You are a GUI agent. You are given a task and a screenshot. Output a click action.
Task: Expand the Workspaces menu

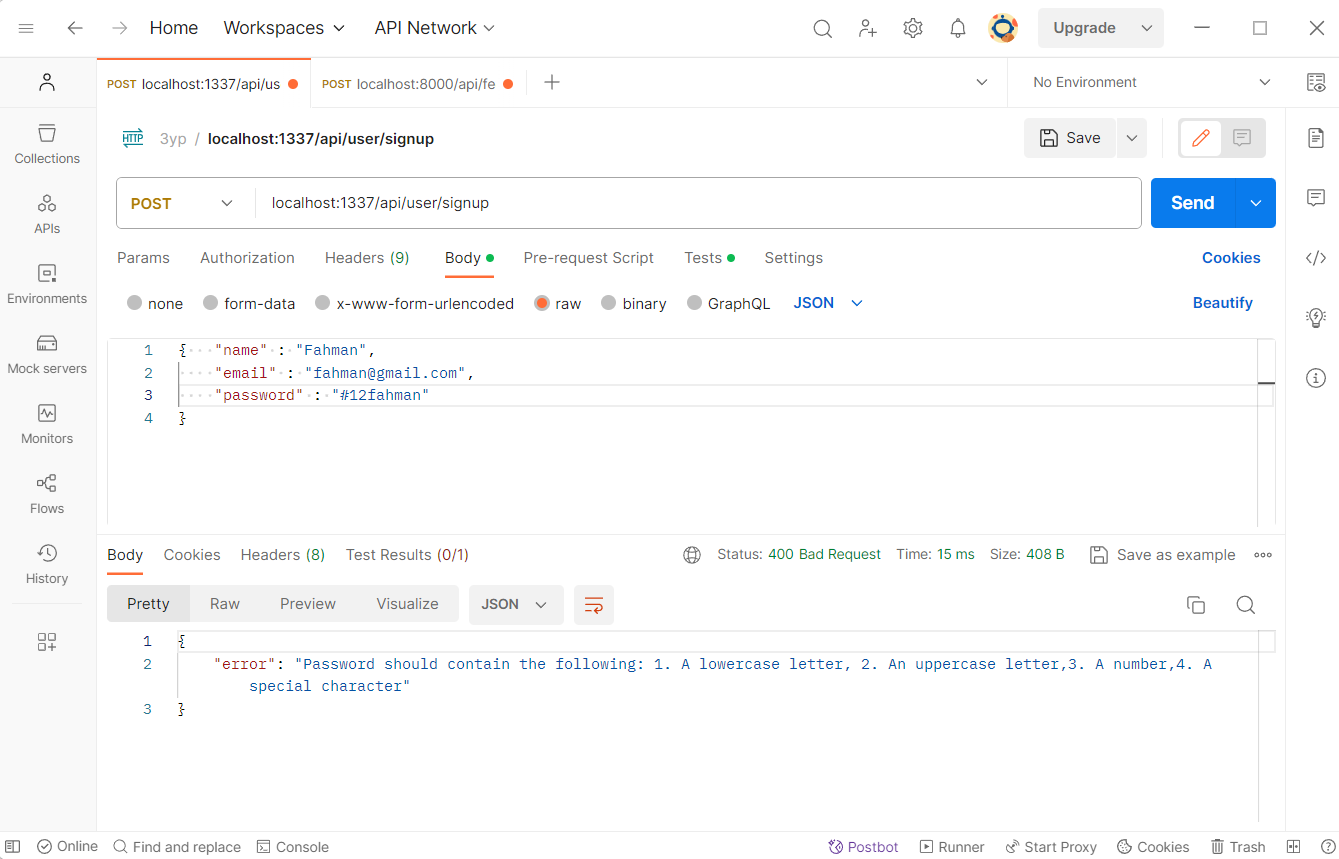(284, 28)
